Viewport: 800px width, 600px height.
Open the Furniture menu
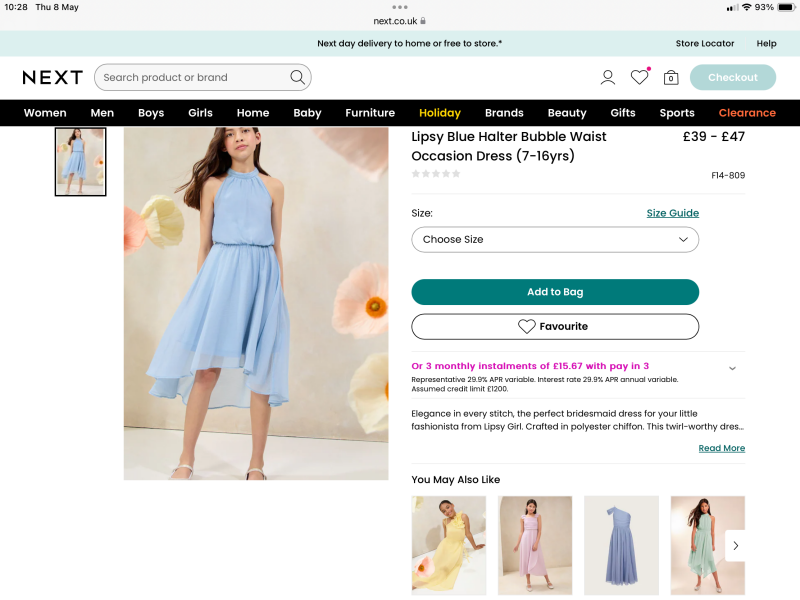(x=370, y=113)
